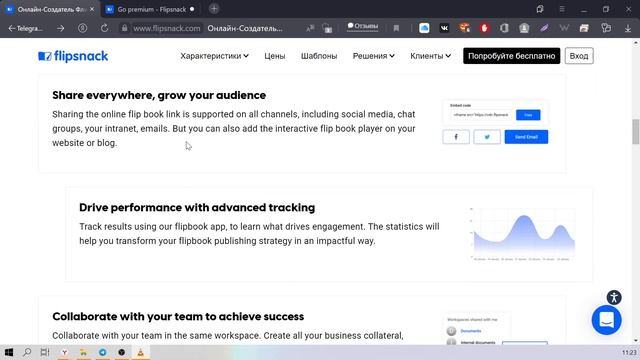Open Task View on taskbar
The width and height of the screenshot is (640, 360).
(45, 352)
